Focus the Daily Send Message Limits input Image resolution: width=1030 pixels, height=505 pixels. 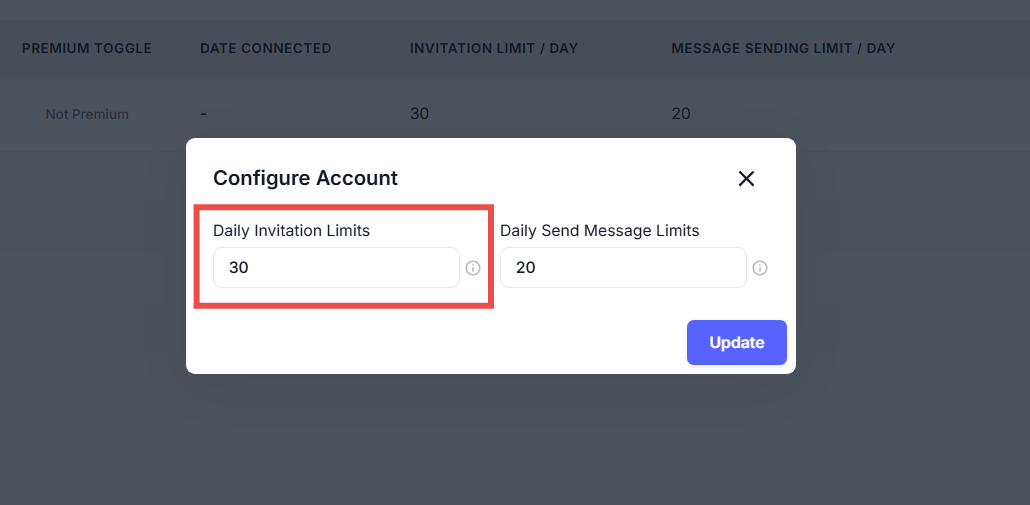[623, 268]
